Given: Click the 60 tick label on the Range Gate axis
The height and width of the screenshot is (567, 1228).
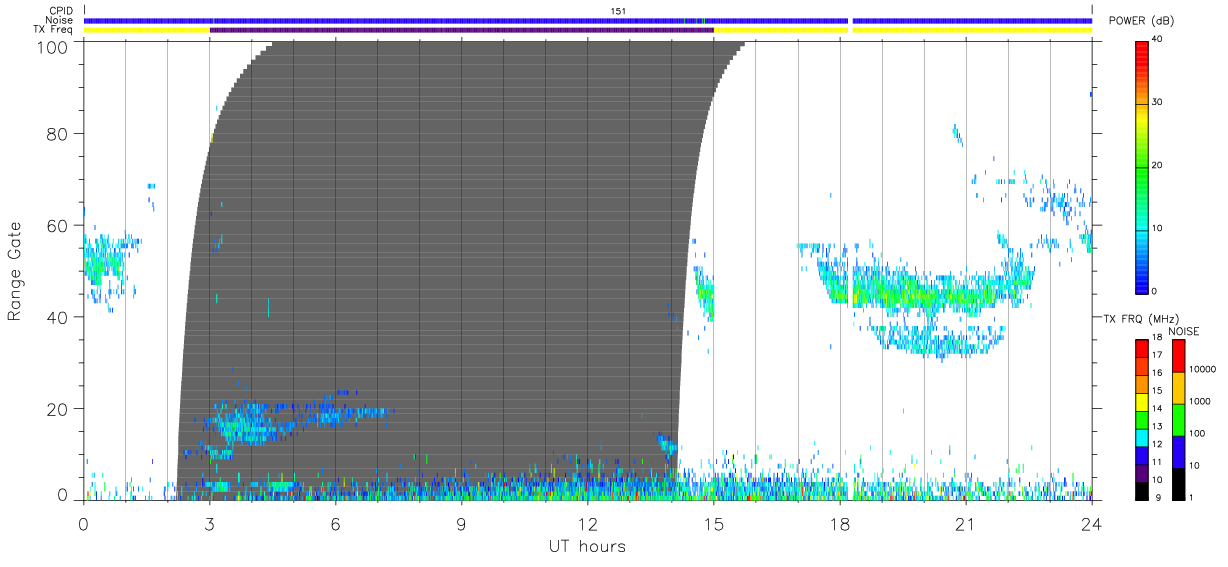Looking at the screenshot, I should (x=58, y=225).
